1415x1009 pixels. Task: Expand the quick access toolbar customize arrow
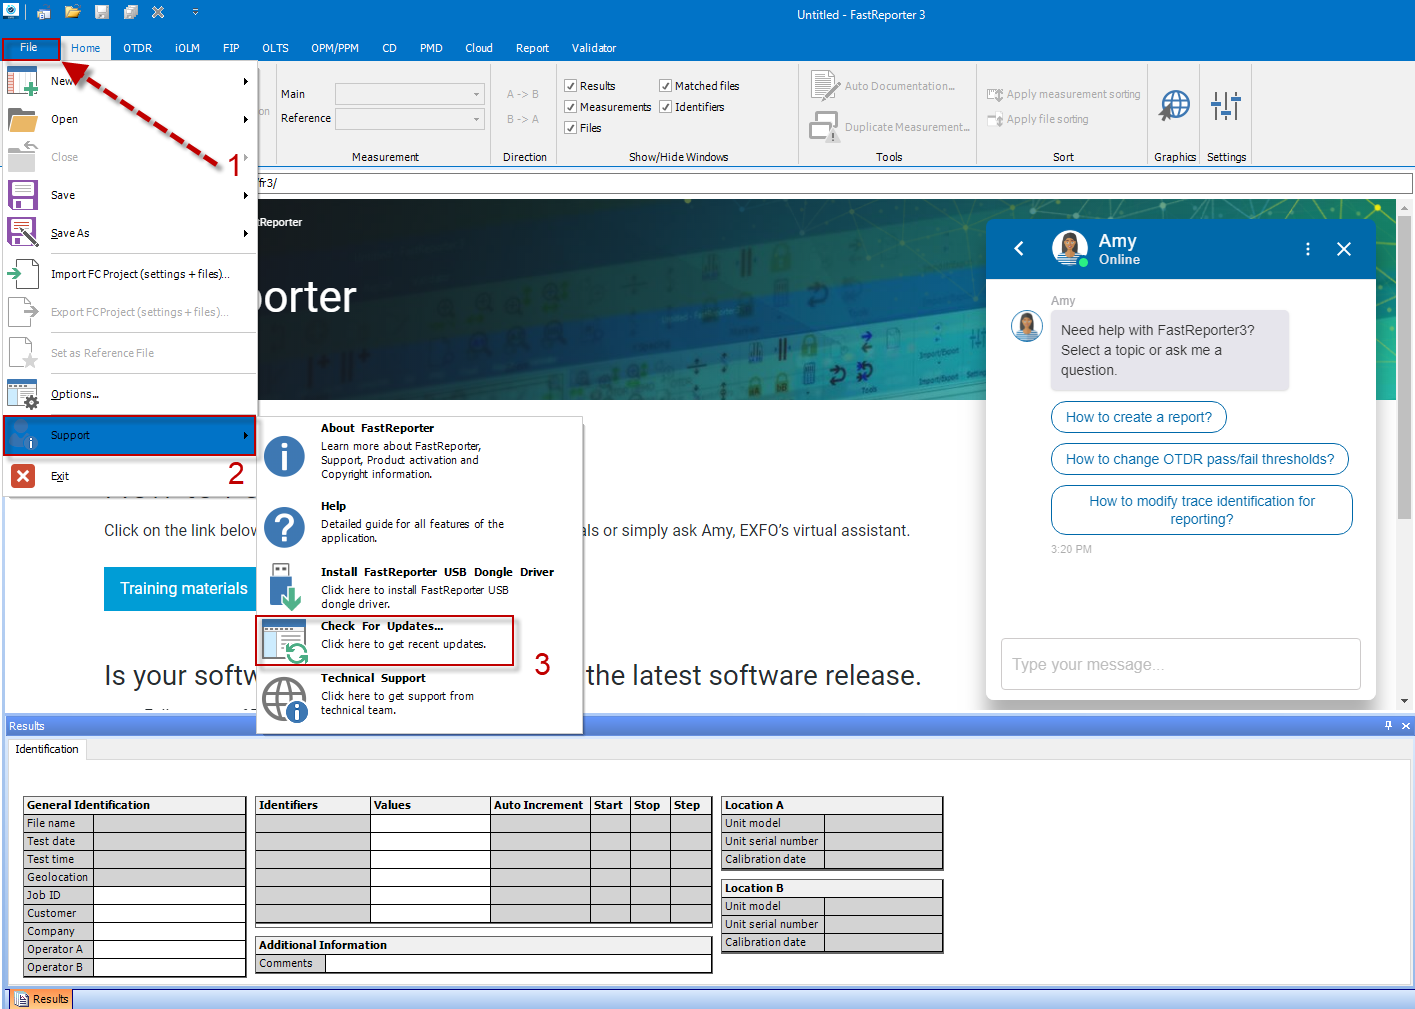tap(195, 13)
